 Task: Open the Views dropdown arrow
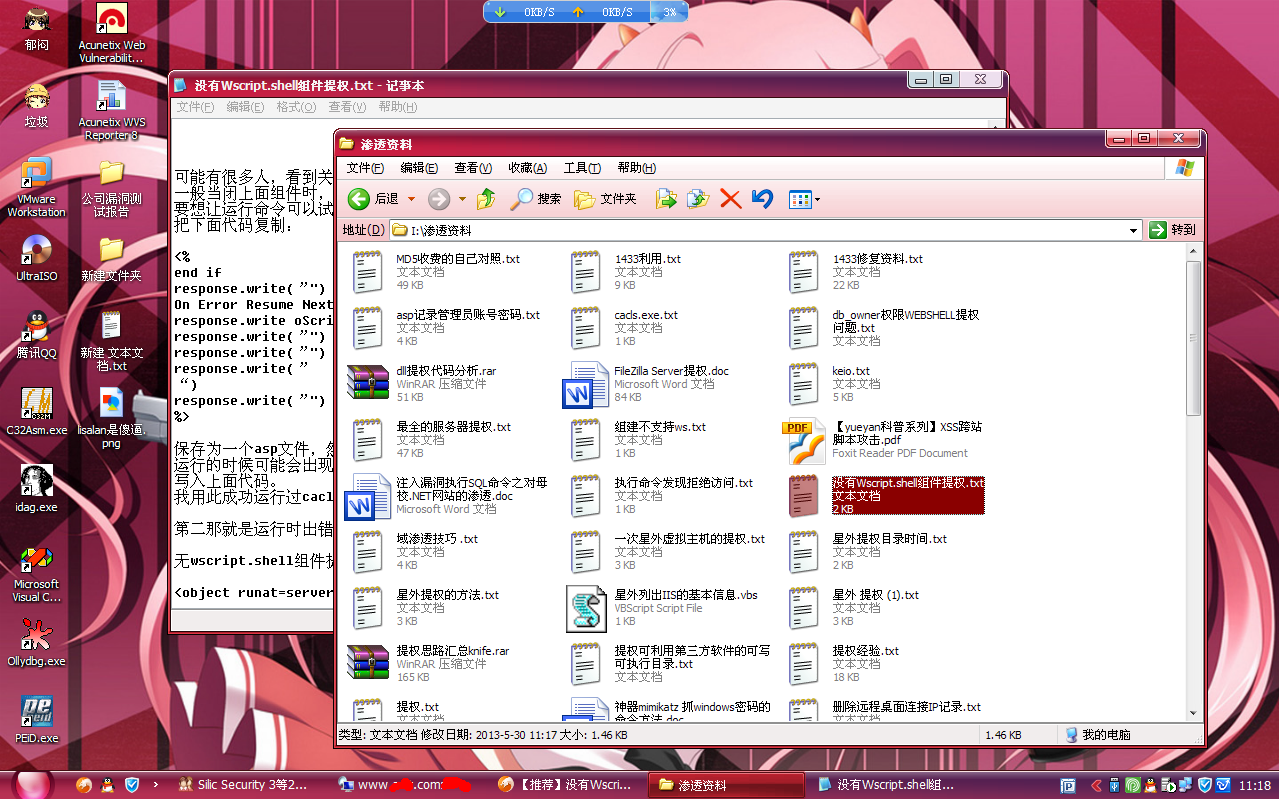[817, 199]
